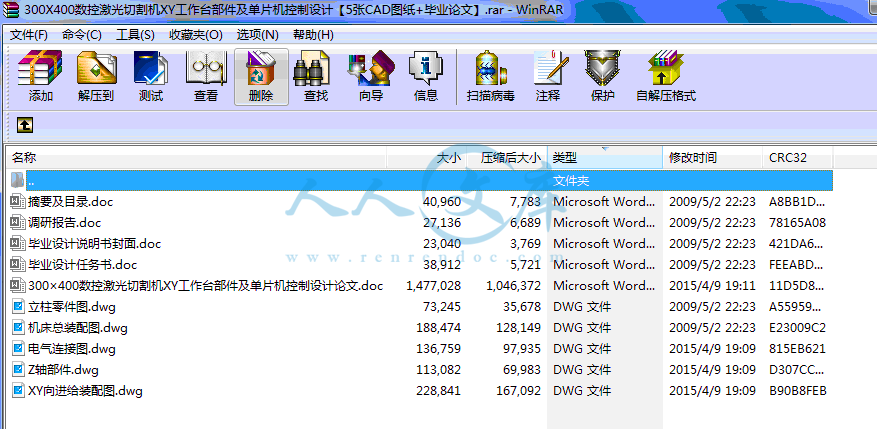The image size is (877, 429).
Task: Click modified time 2015/4/9 19:11
Action: pyautogui.click(x=712, y=286)
